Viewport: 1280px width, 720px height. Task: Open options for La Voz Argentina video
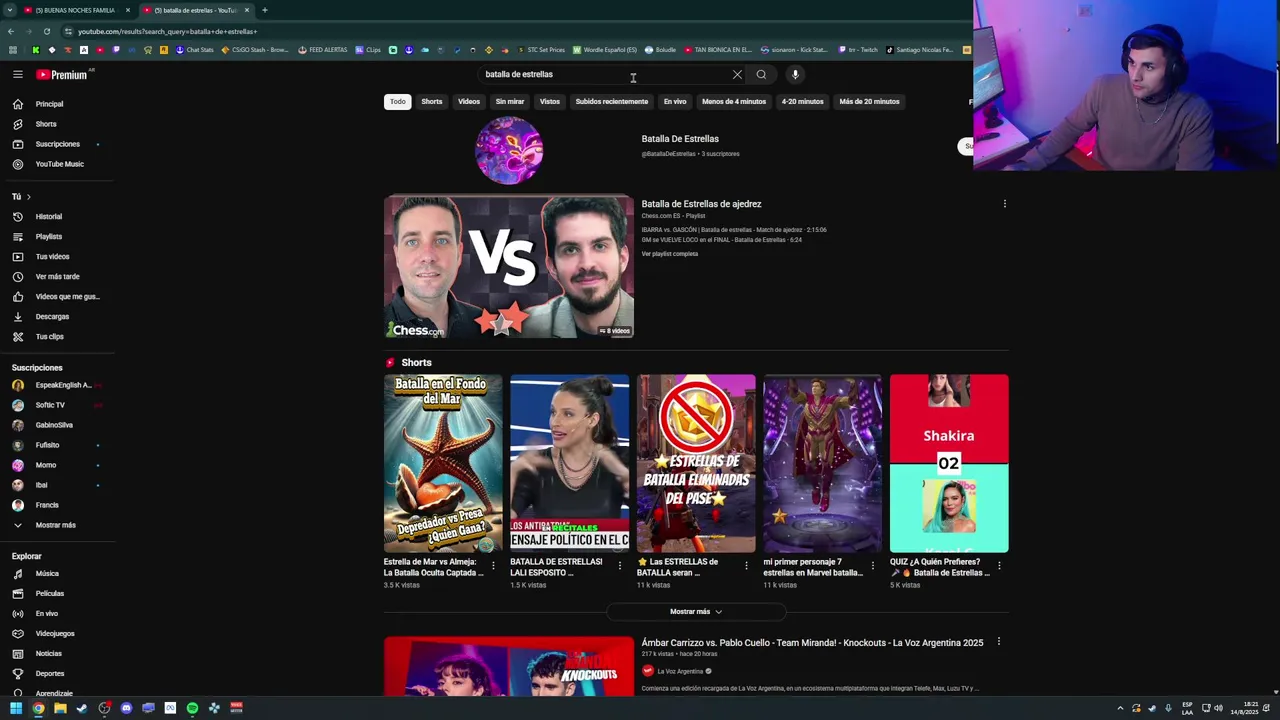coord(998,642)
